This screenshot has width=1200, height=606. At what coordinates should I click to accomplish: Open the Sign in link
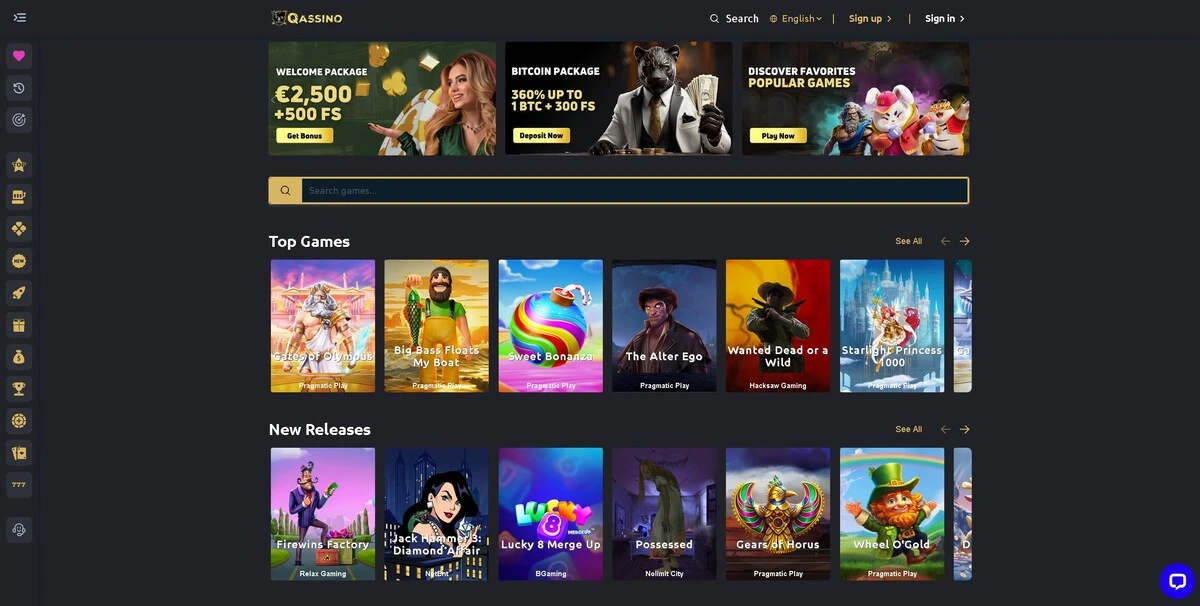pos(945,18)
